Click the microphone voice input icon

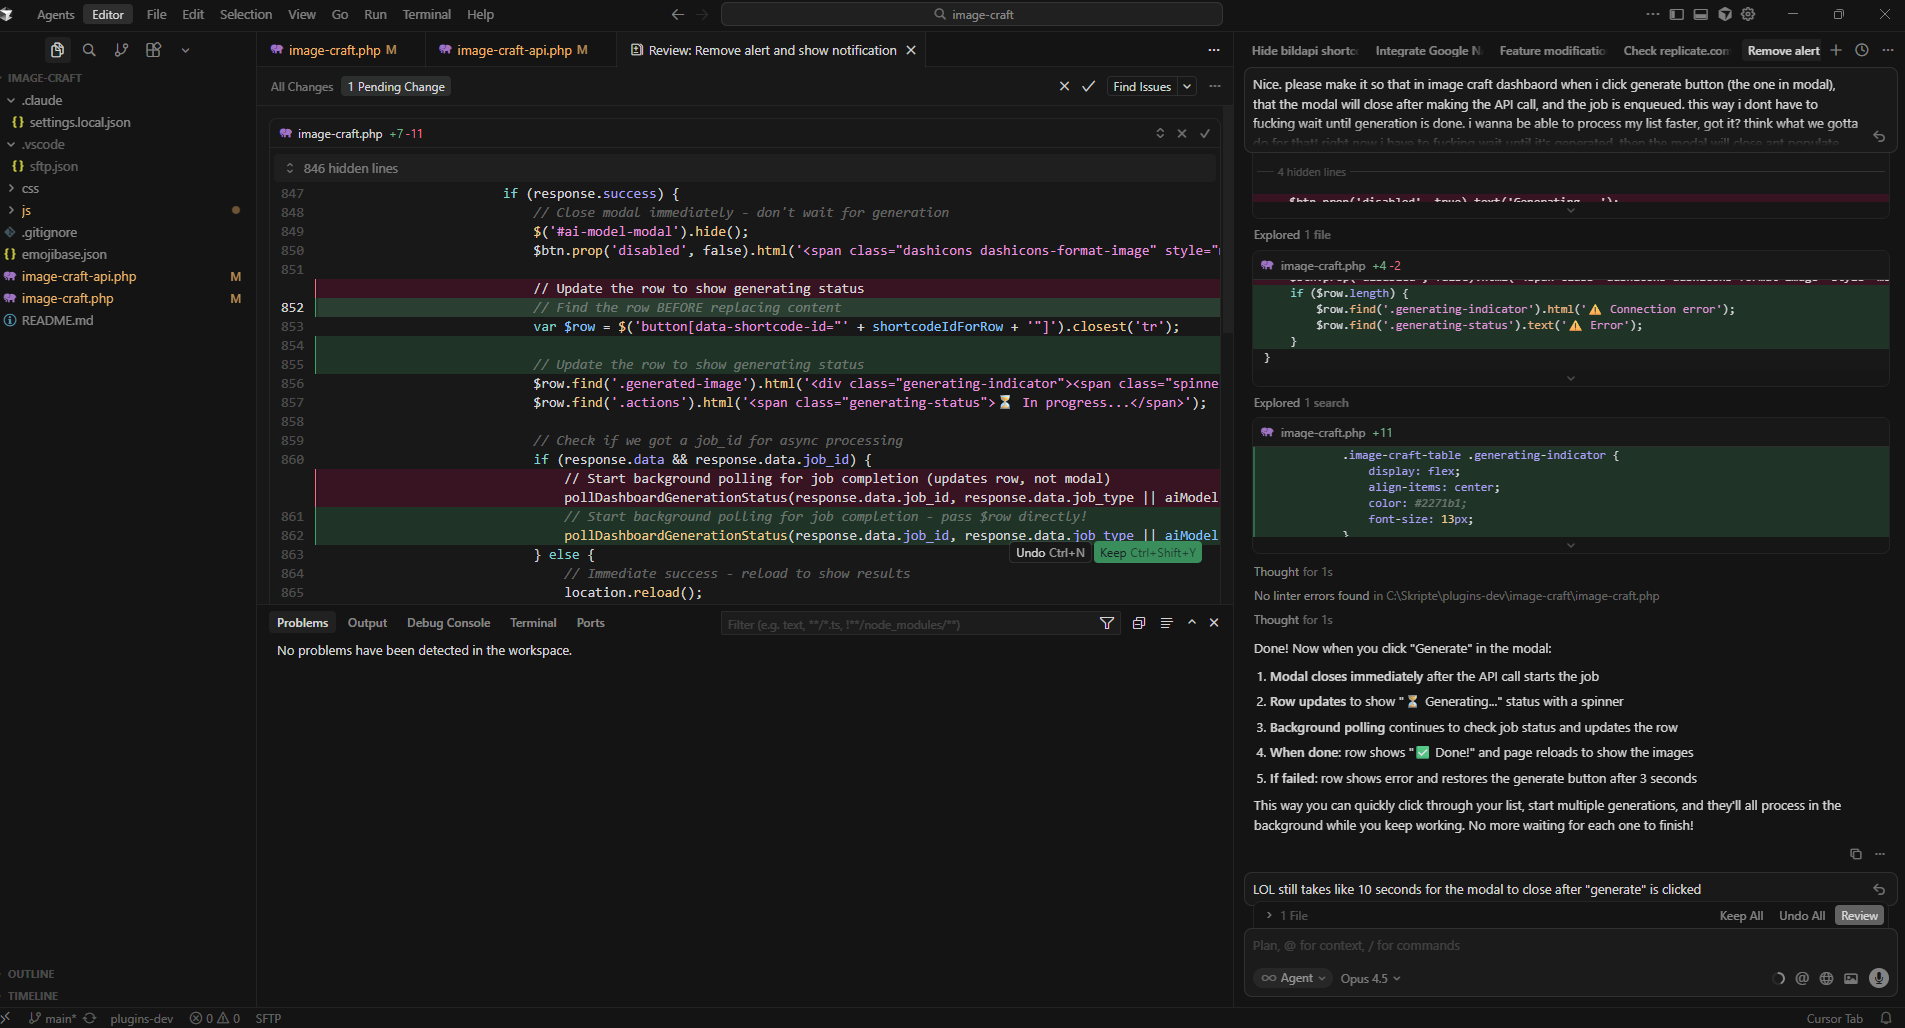pyautogui.click(x=1879, y=978)
